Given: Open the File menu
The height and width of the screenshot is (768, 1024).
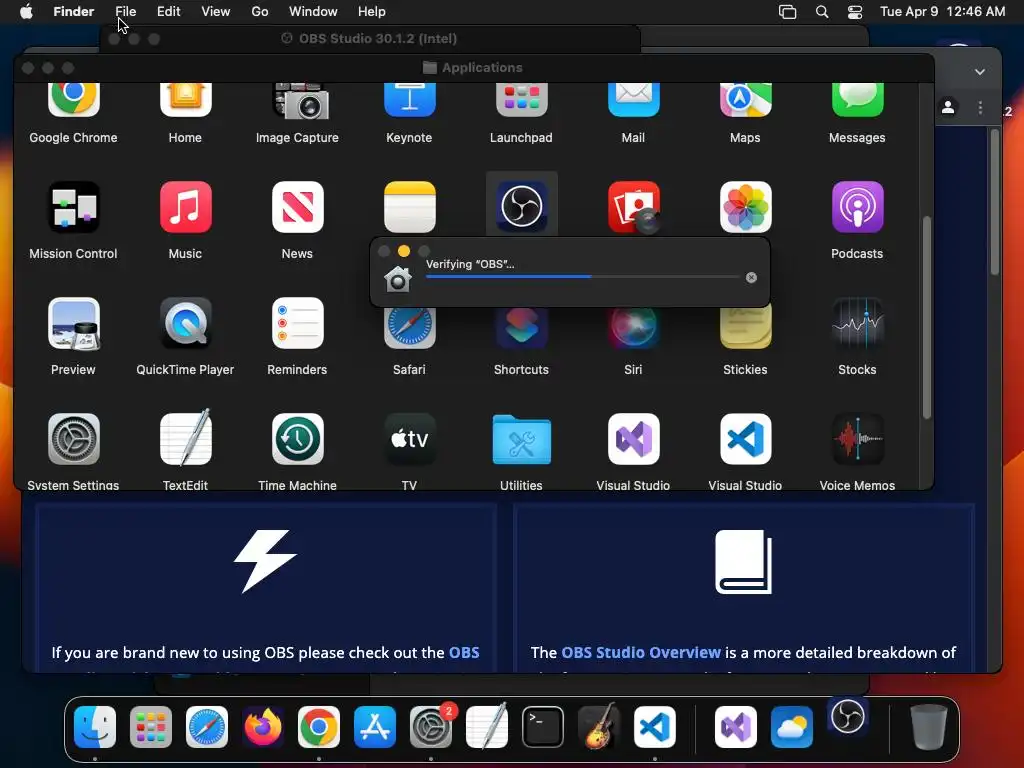Looking at the screenshot, I should (125, 12).
